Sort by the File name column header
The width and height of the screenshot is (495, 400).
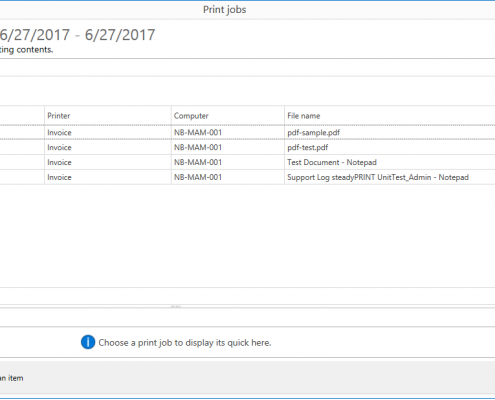(x=390, y=116)
